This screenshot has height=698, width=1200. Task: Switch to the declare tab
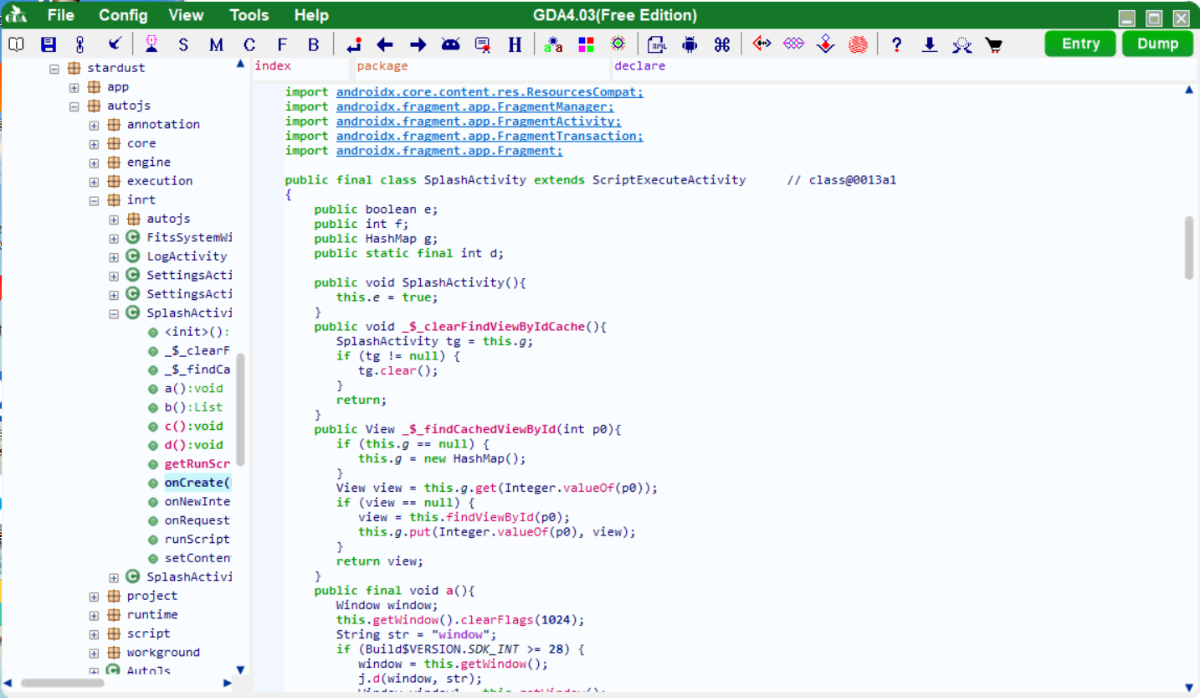639,66
